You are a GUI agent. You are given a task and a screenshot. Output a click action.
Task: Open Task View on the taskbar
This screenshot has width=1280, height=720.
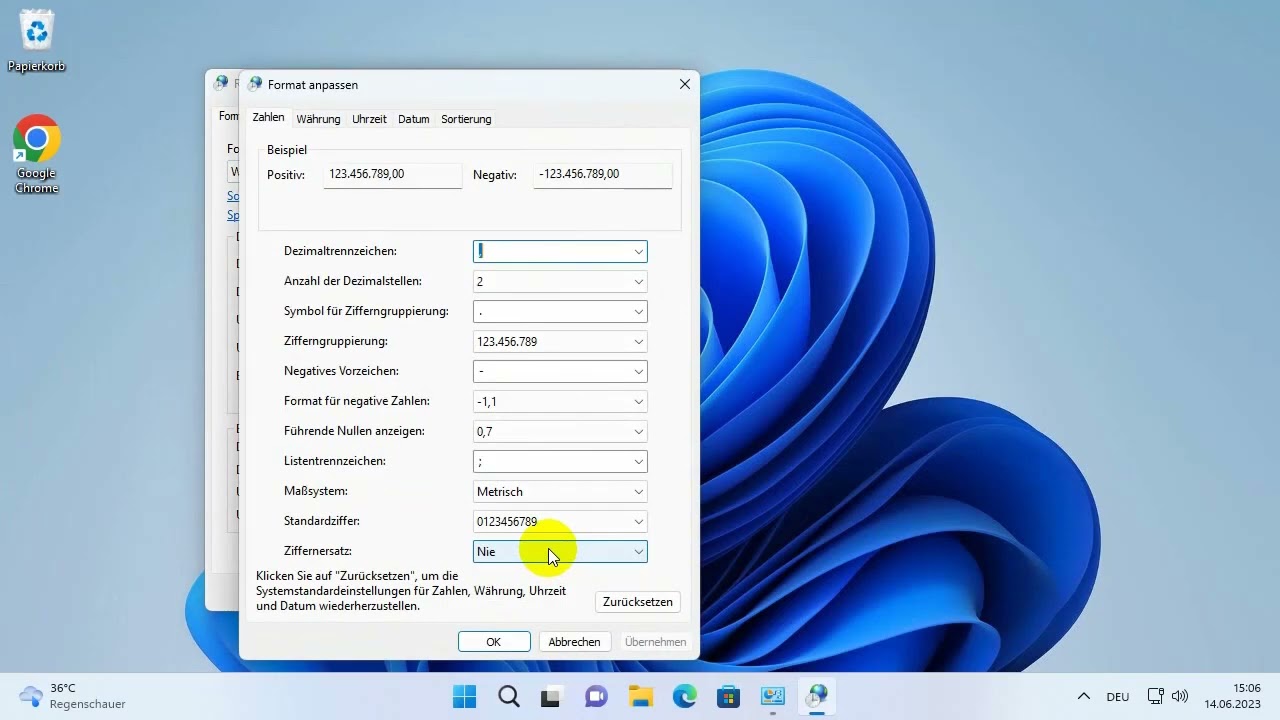[551, 696]
